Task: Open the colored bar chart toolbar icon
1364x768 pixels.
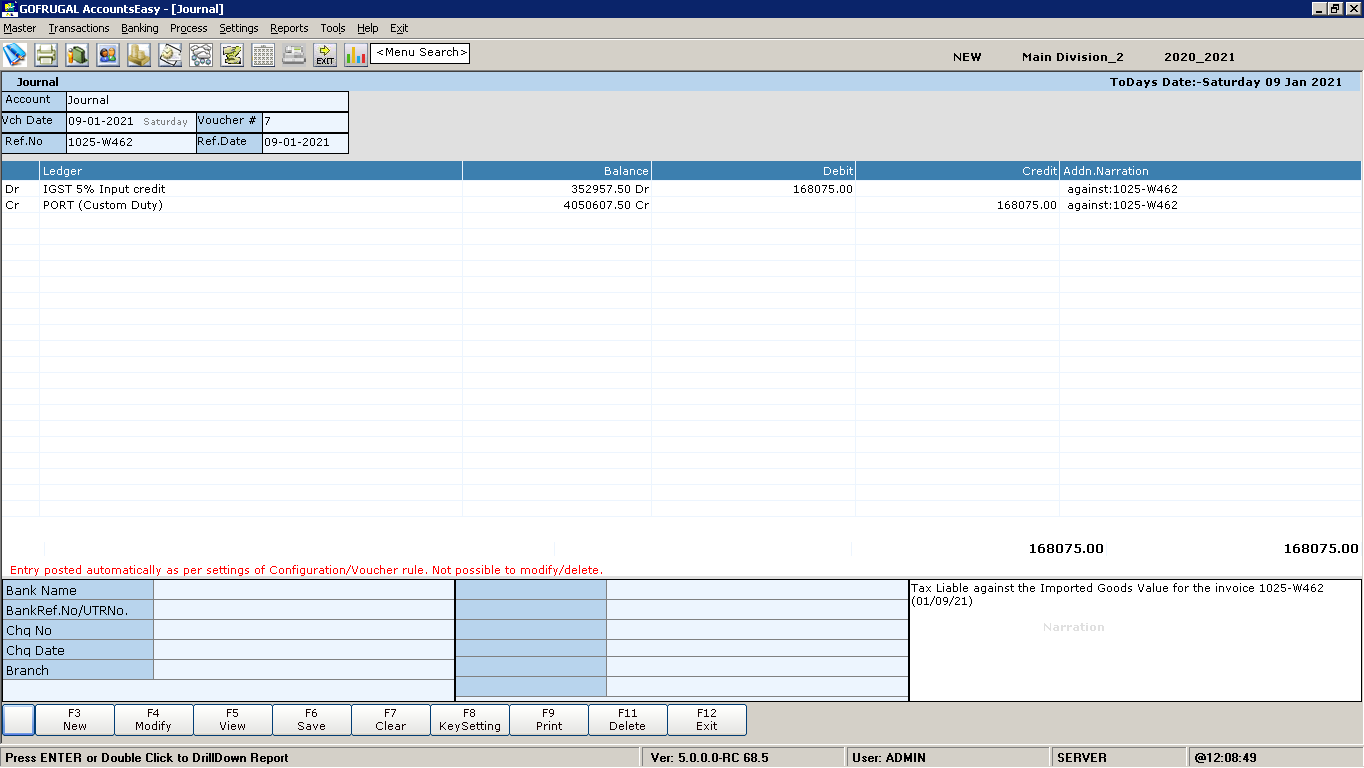Action: point(356,54)
